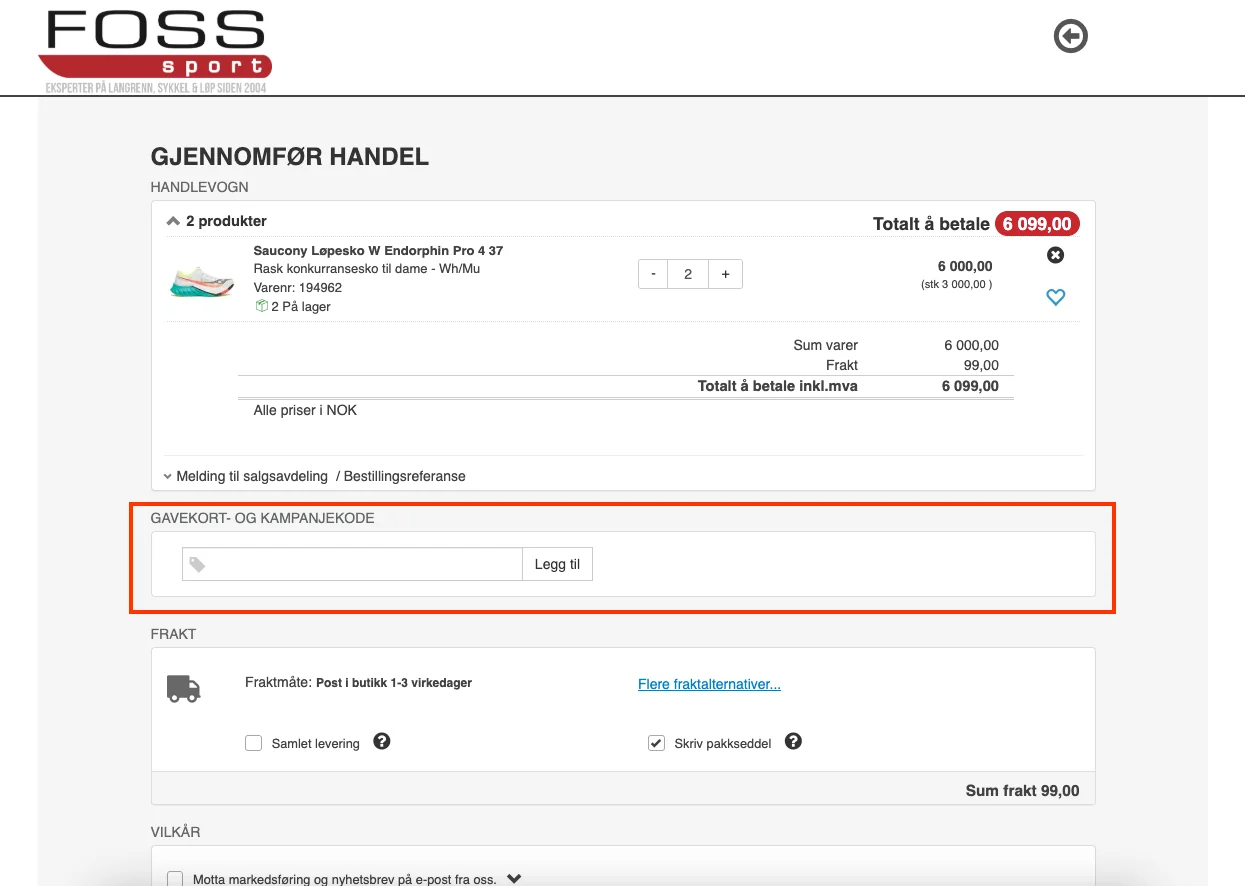Viewport: 1245px width, 886px height.
Task: Click the Varenr: 194962 text
Action: [x=298, y=288]
